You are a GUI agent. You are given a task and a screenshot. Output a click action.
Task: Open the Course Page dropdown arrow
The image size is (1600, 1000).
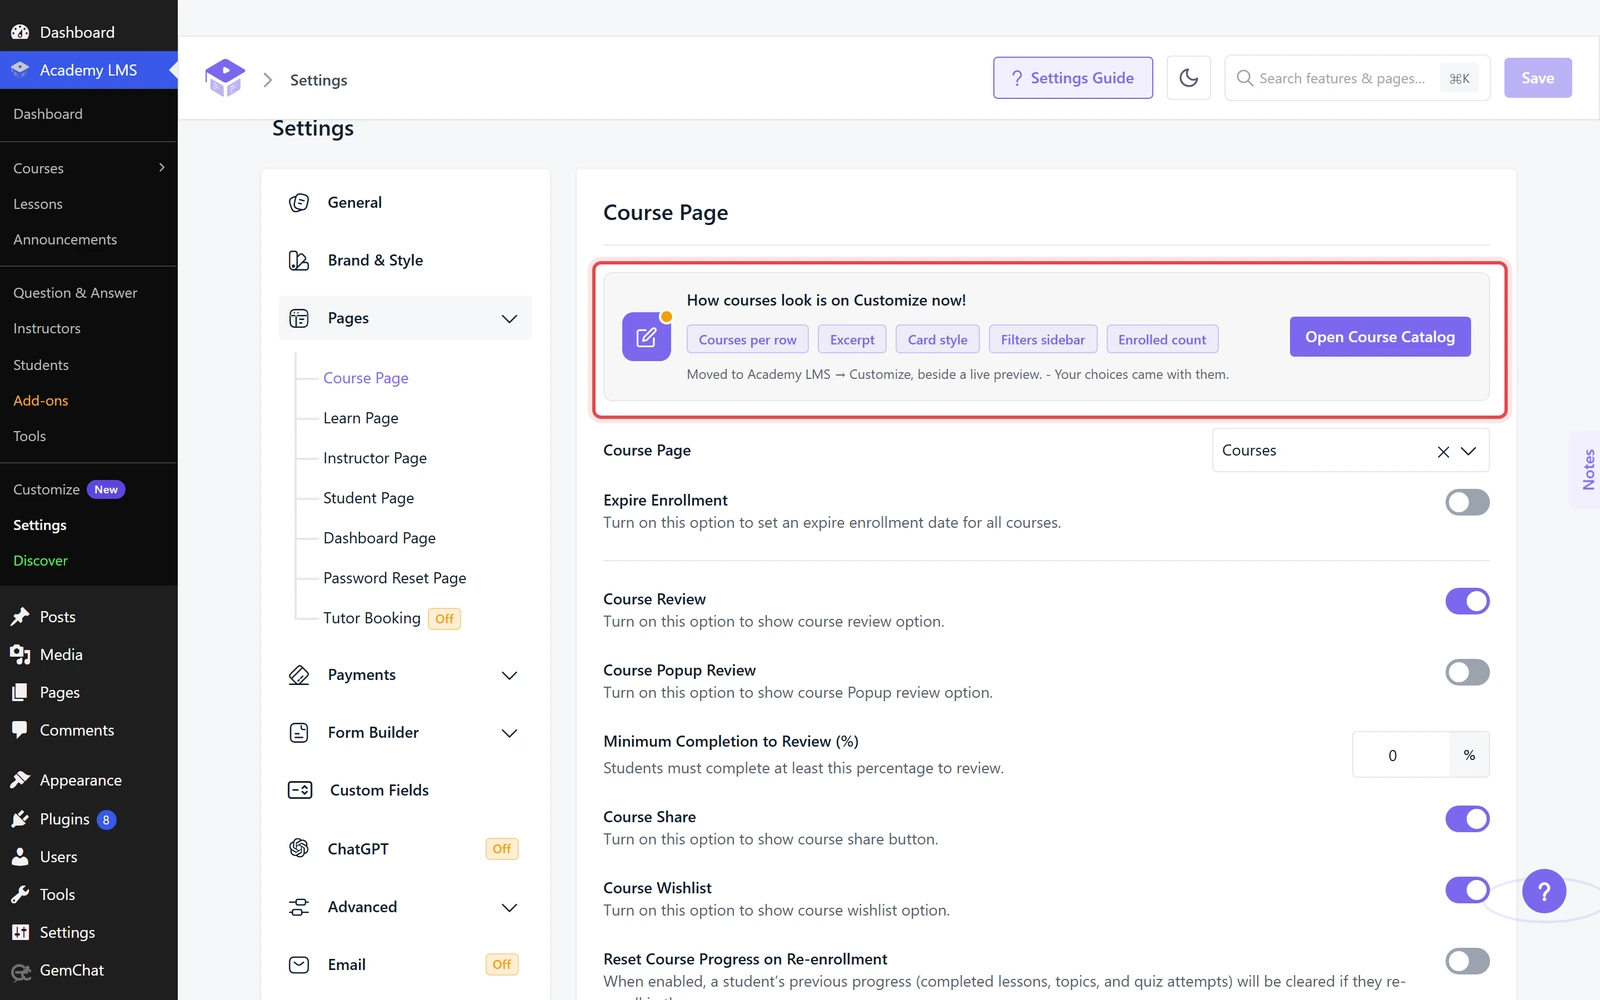point(1468,451)
